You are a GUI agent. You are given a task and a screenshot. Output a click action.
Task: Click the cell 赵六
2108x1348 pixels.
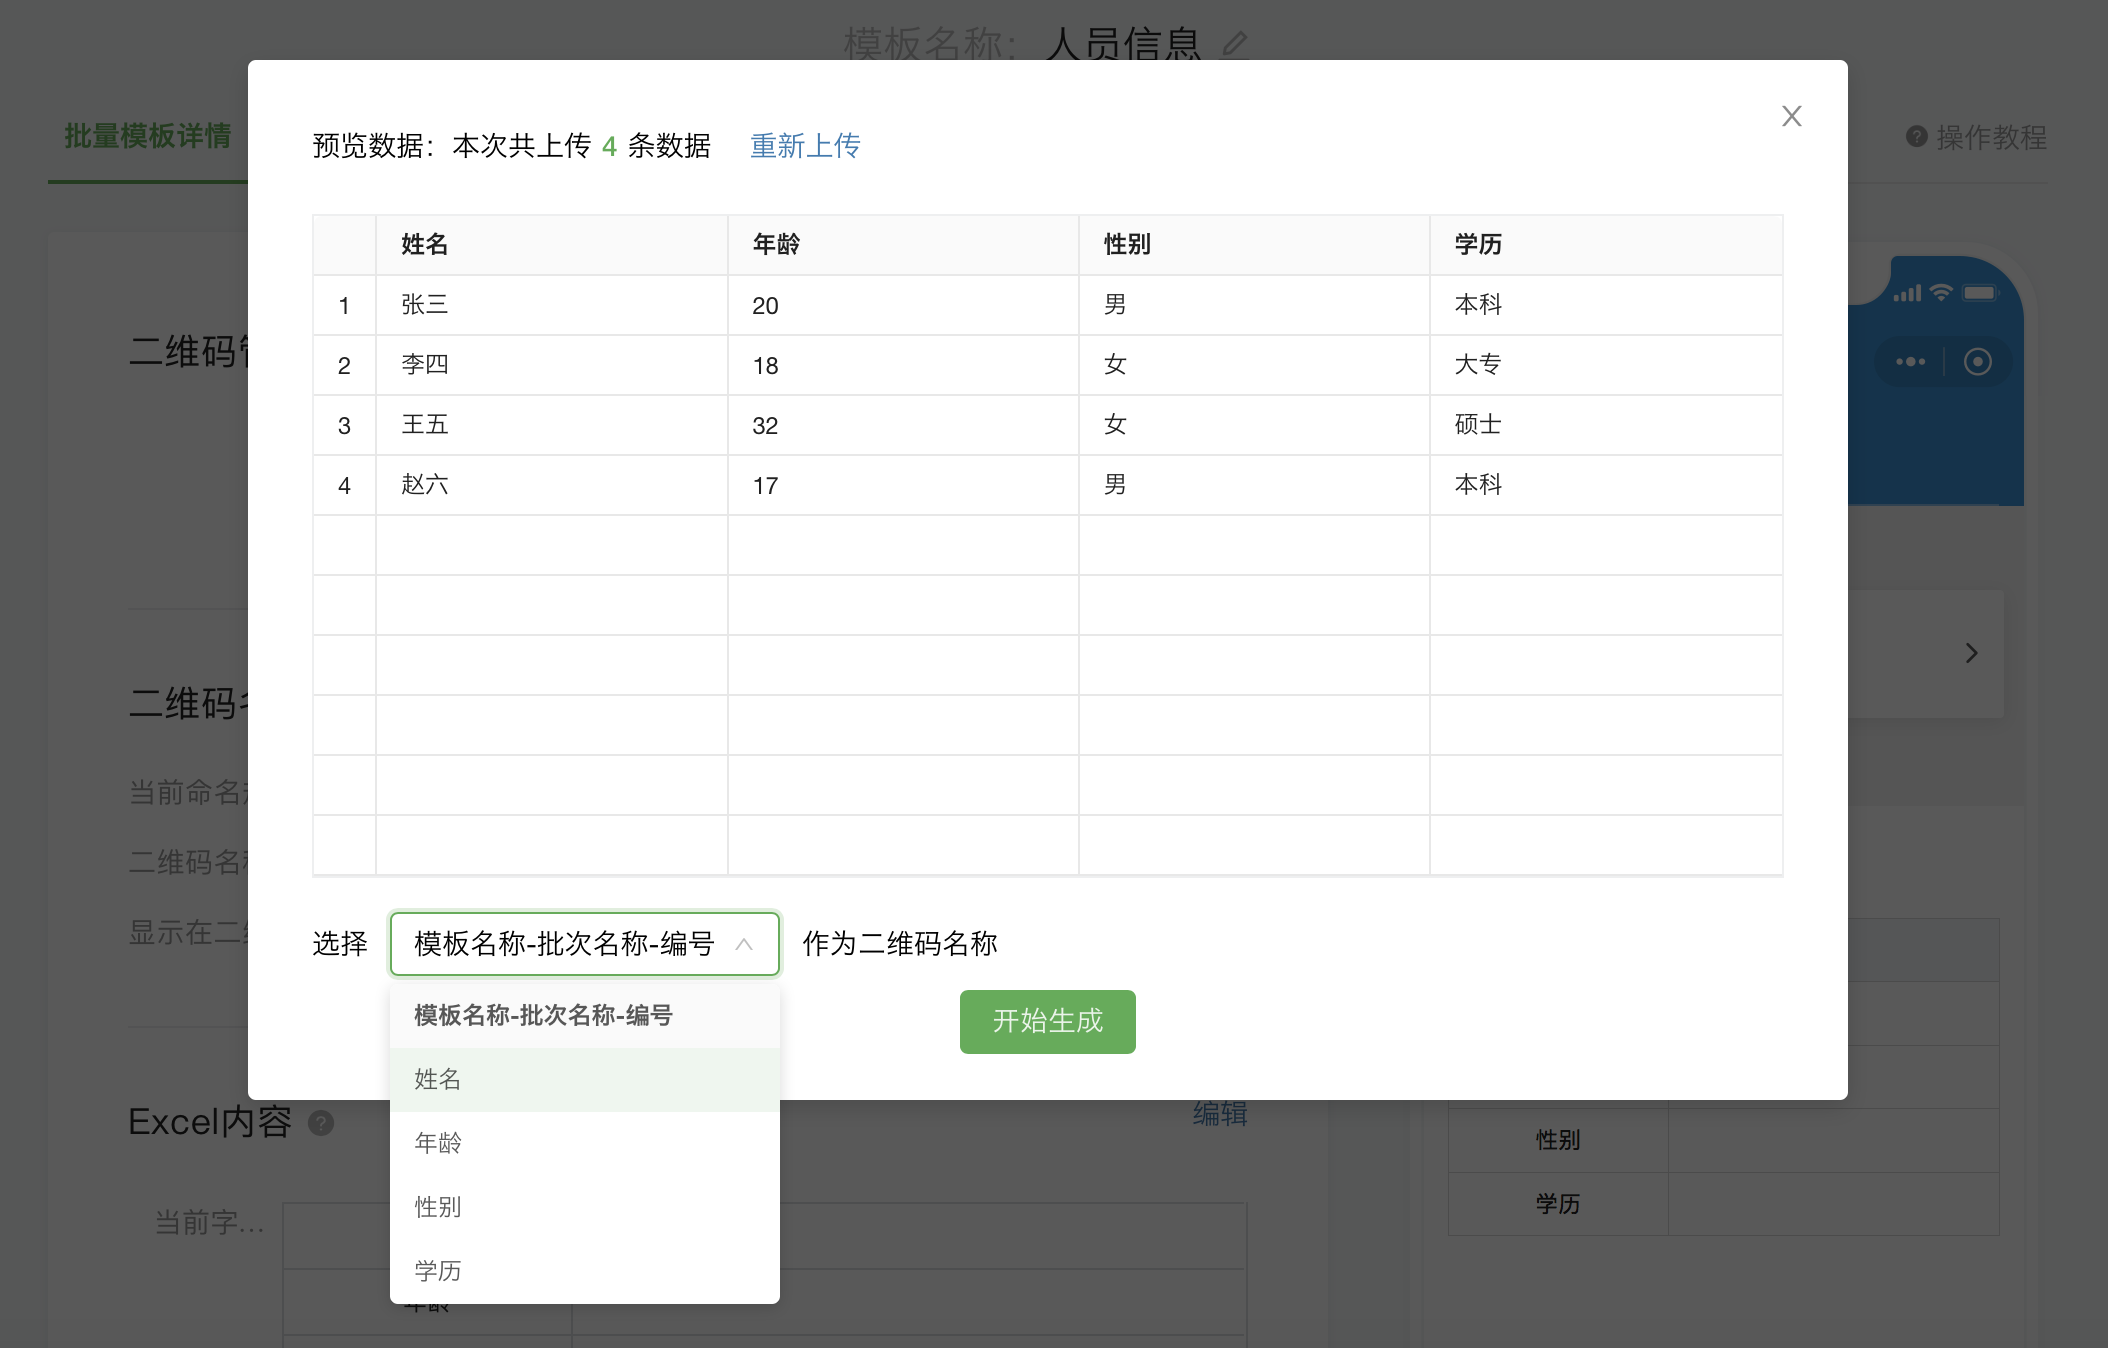pyautogui.click(x=552, y=485)
